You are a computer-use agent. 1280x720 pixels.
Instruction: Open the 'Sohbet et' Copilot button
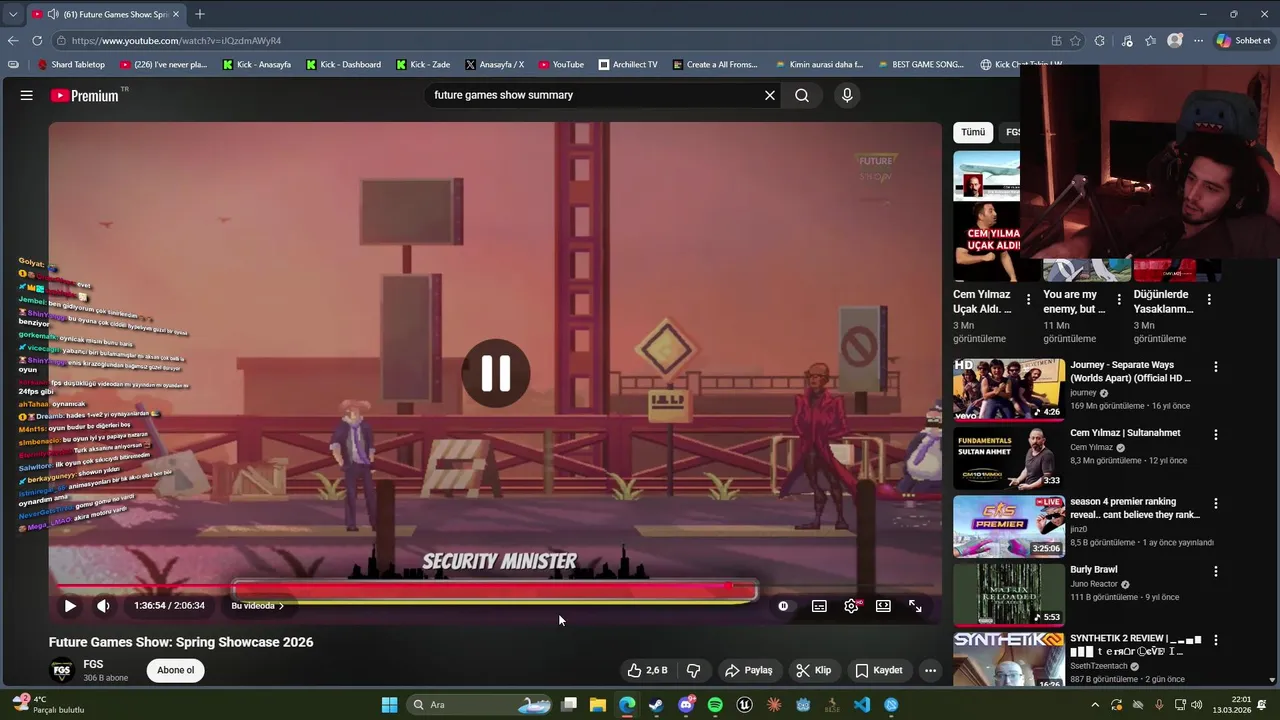pyautogui.click(x=1243, y=41)
